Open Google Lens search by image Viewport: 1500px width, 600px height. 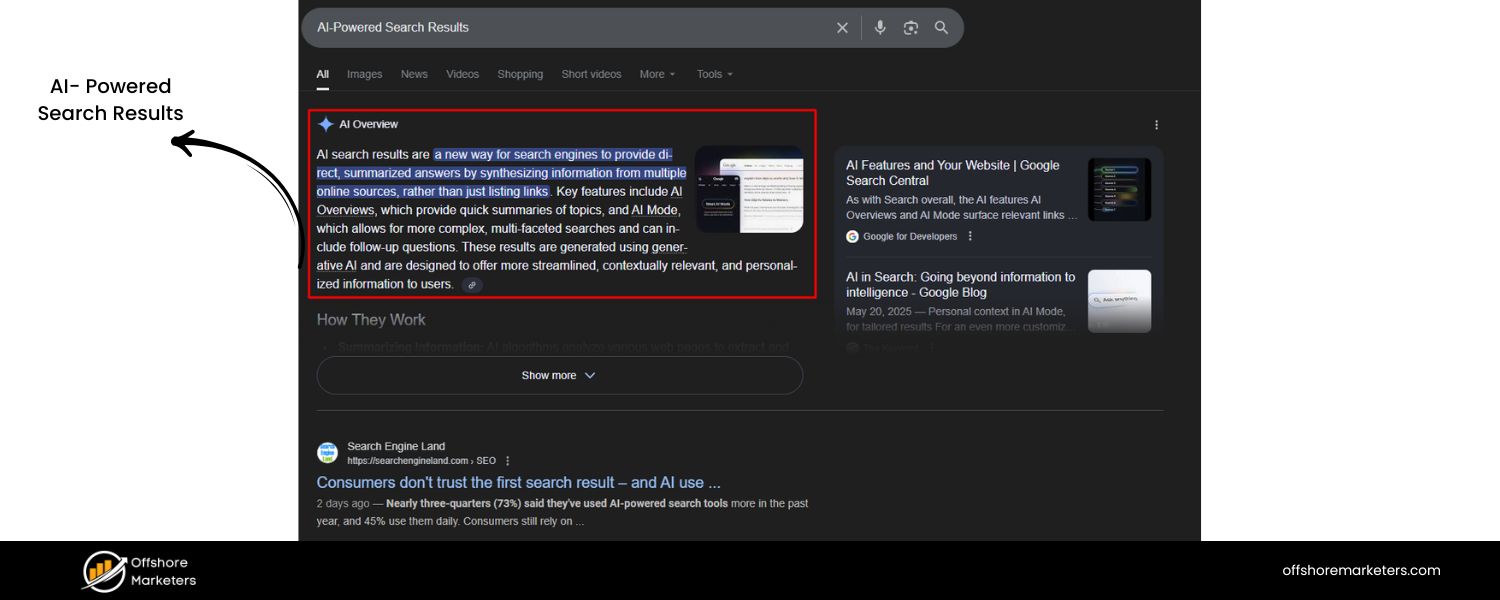pos(910,27)
